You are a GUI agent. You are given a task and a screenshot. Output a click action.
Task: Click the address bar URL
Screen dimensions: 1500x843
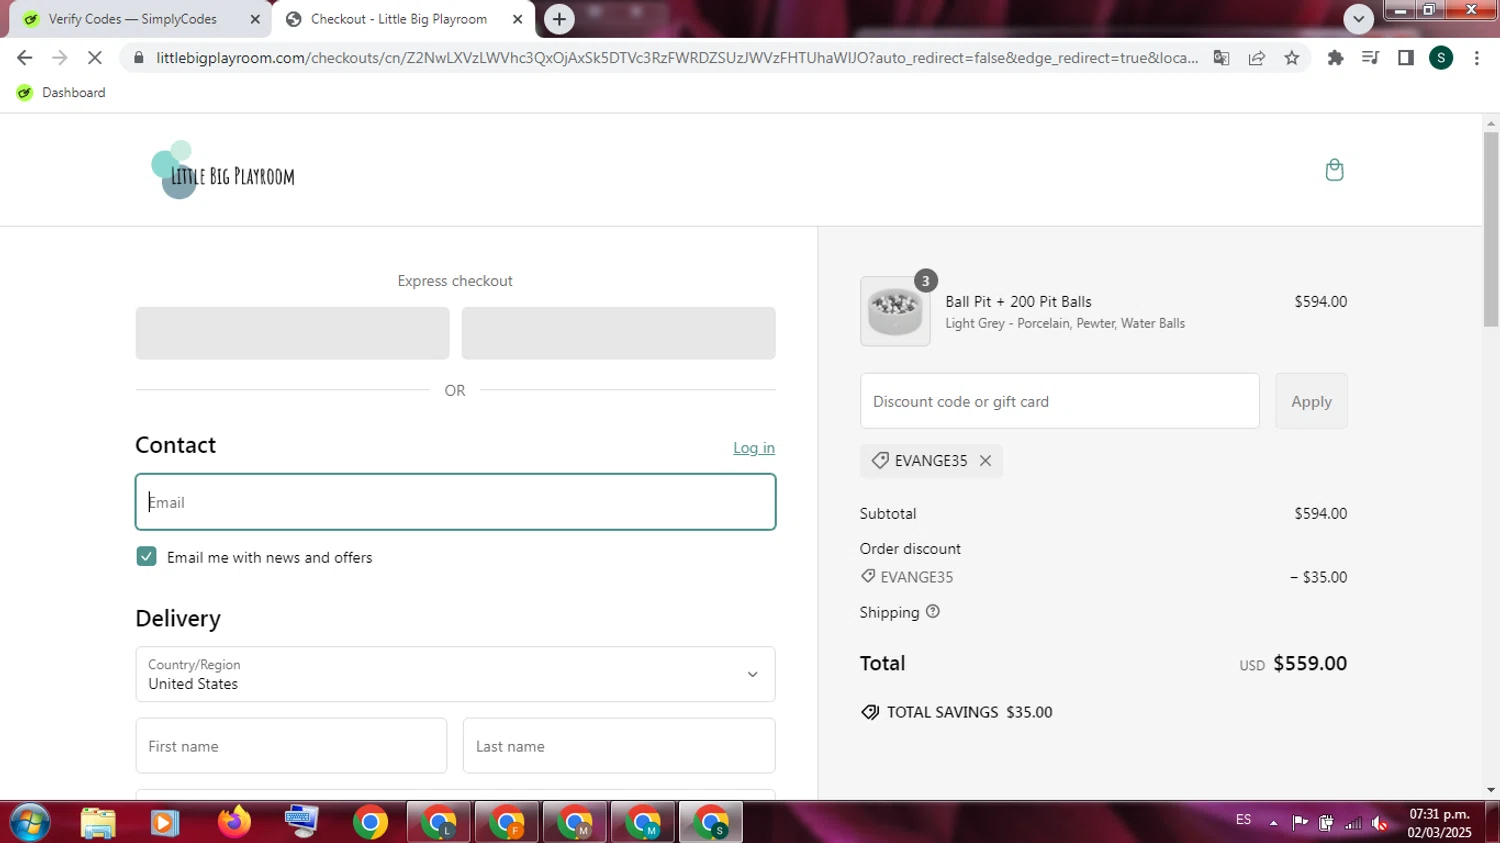coord(677,58)
